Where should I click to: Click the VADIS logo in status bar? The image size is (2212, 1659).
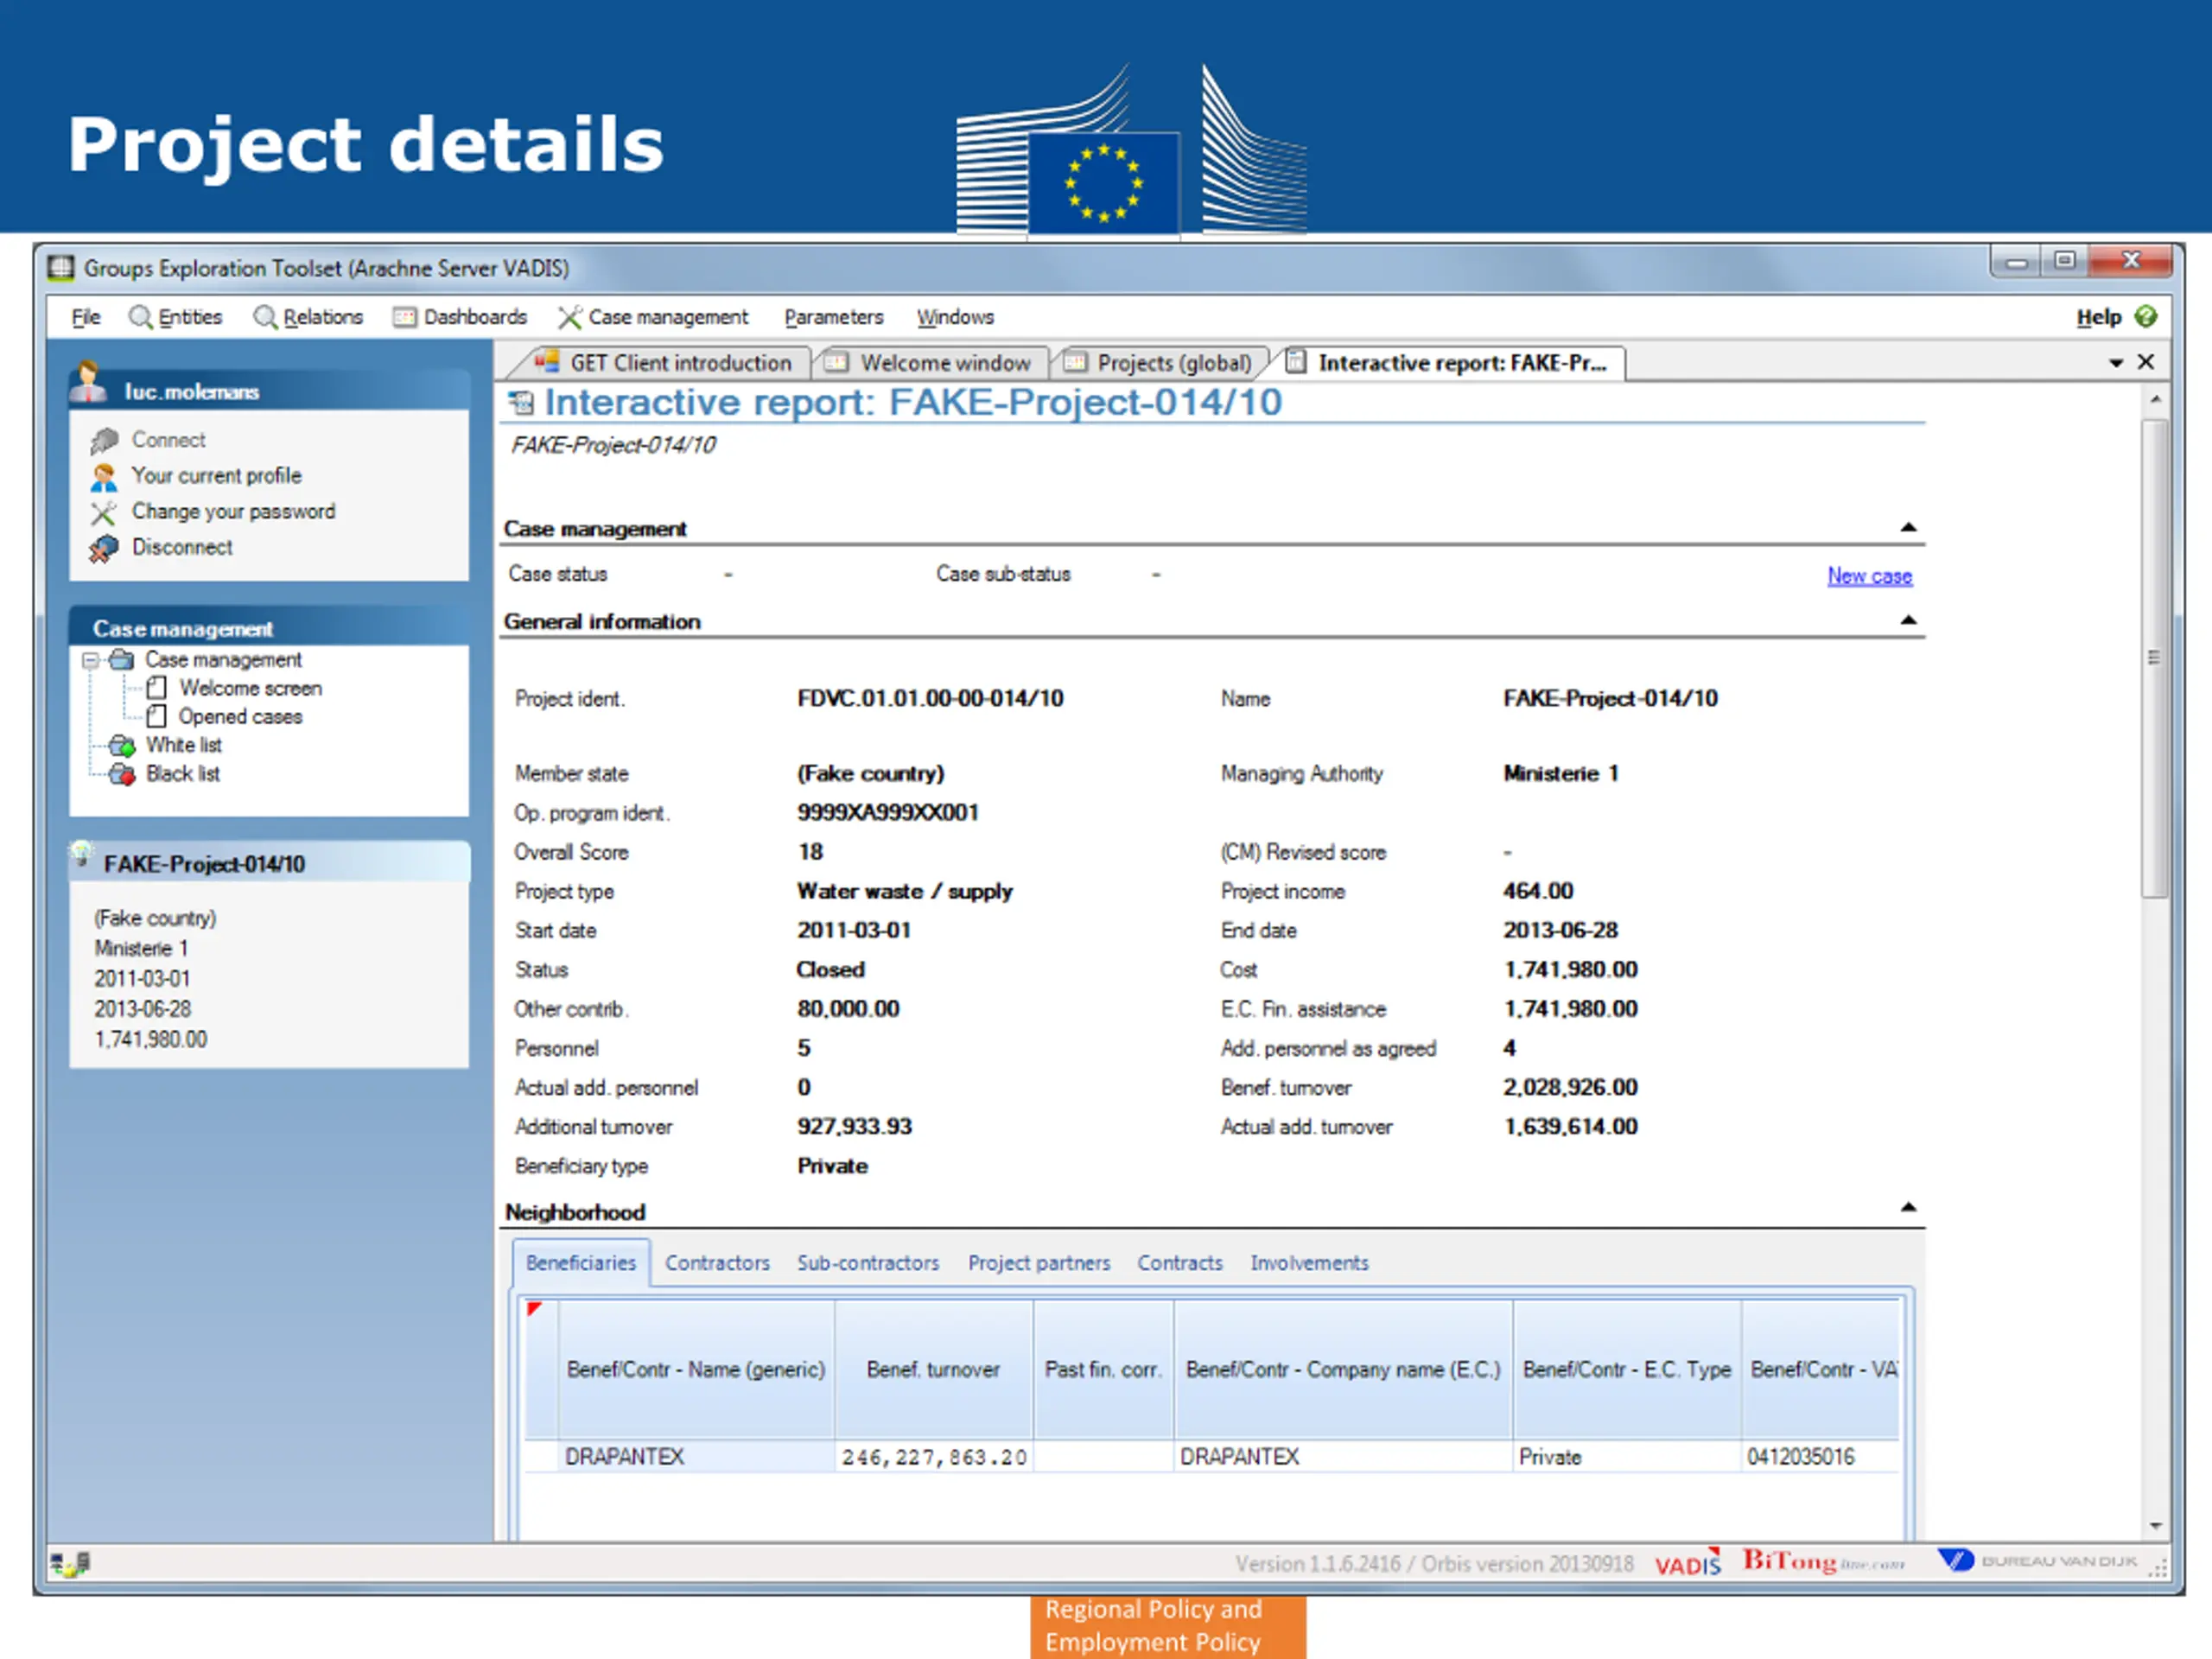(x=1687, y=1562)
